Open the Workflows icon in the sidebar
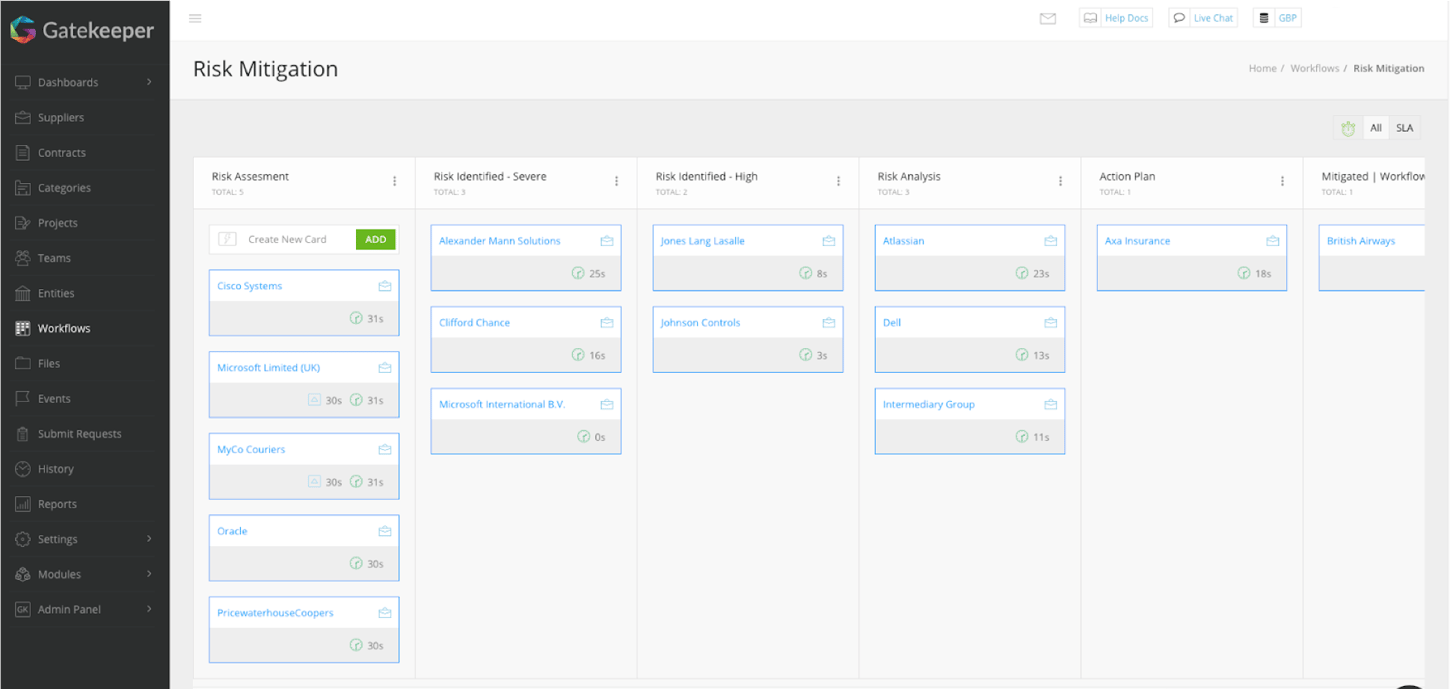Image resolution: width=1450 pixels, height=689 pixels. [22, 328]
